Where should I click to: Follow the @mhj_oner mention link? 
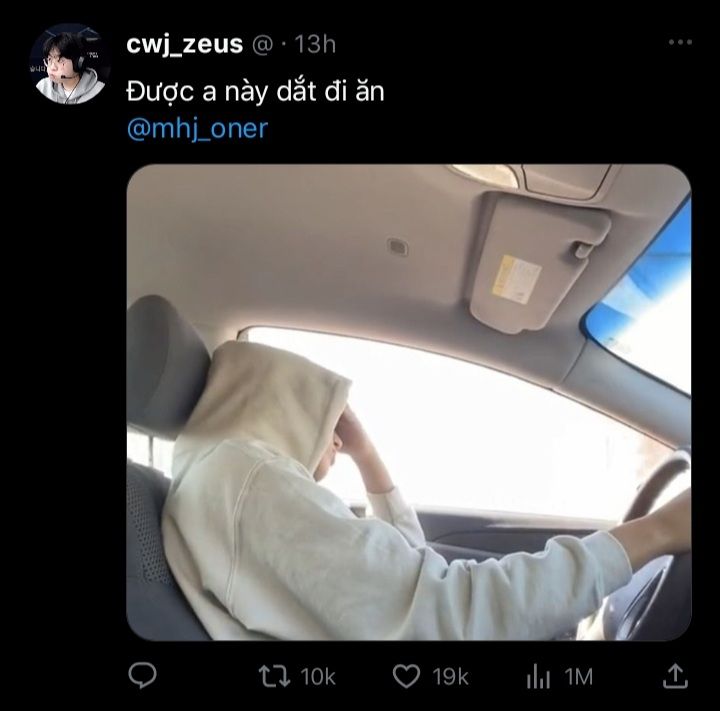(x=197, y=129)
